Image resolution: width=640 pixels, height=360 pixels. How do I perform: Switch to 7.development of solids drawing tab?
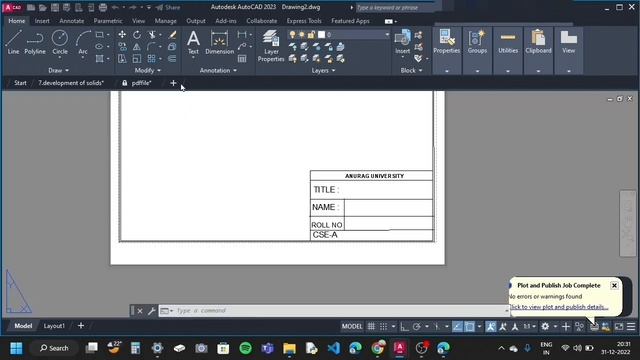pyautogui.click(x=71, y=83)
